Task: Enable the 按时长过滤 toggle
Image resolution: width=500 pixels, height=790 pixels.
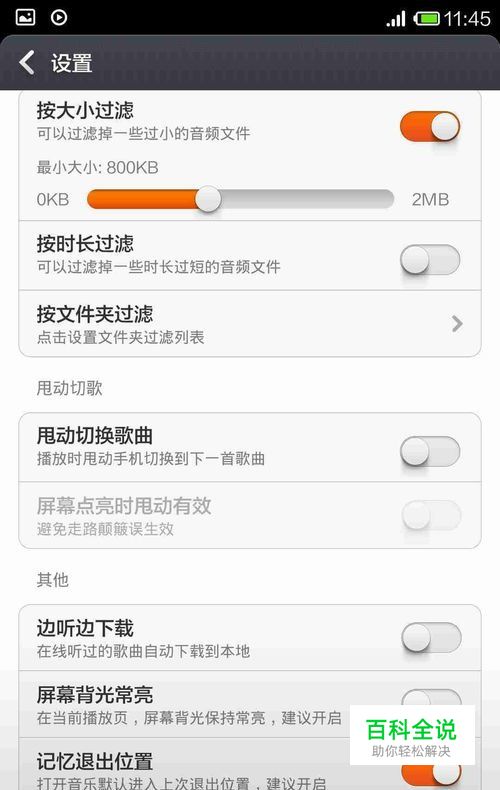Action: coord(430,260)
